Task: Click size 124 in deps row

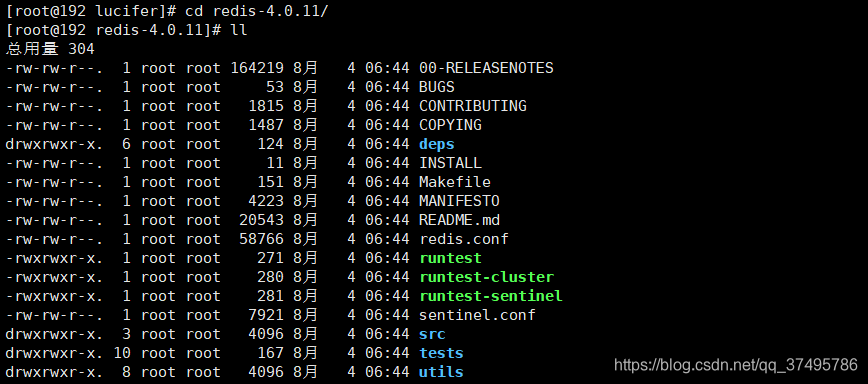Action: pos(270,144)
